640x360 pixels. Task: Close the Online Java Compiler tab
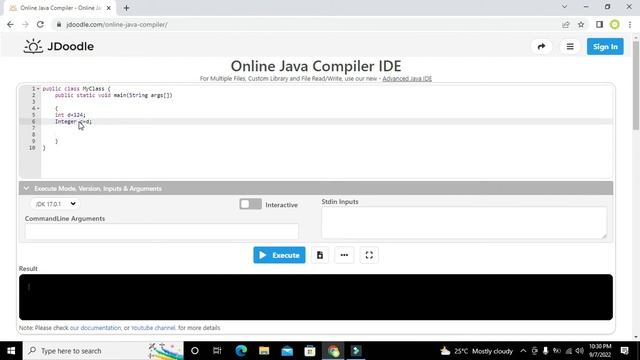(x=109, y=8)
